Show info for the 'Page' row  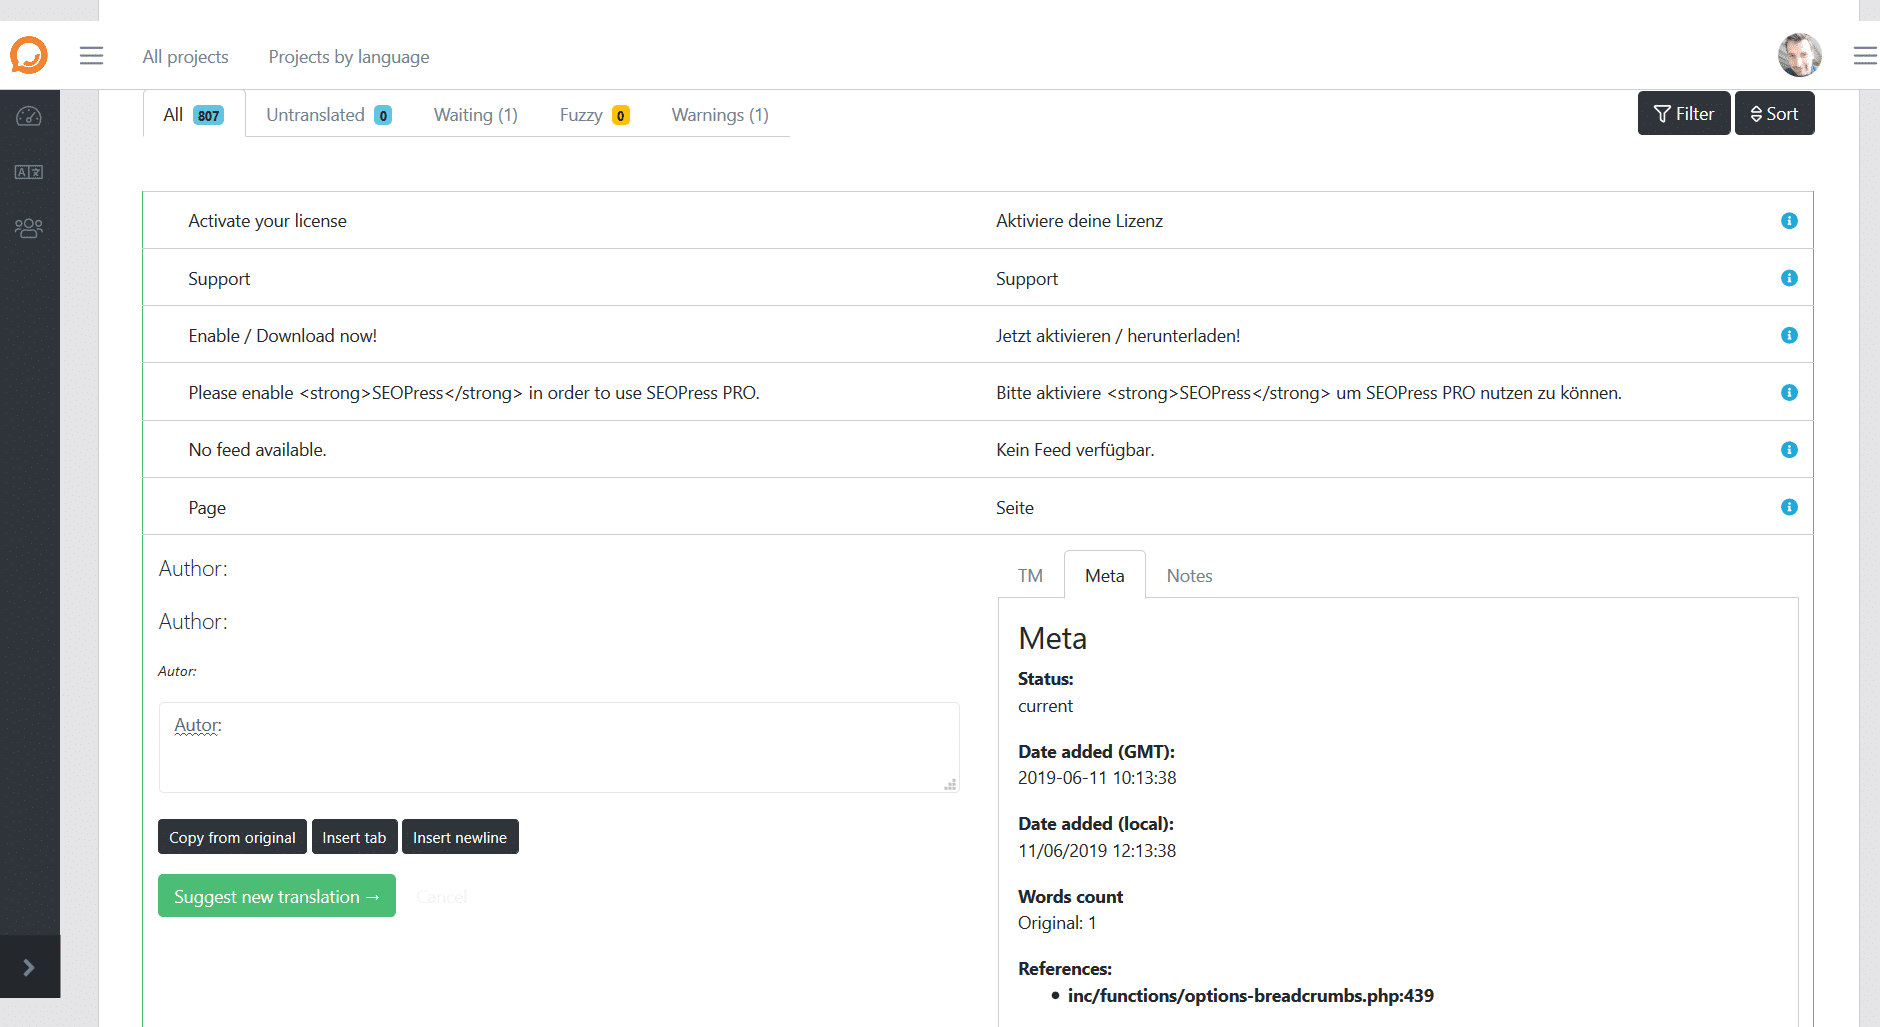coord(1789,507)
